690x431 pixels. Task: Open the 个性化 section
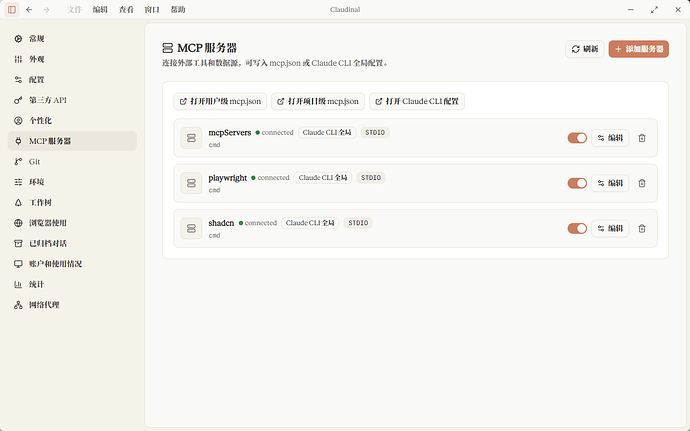pyautogui.click(x=72, y=121)
